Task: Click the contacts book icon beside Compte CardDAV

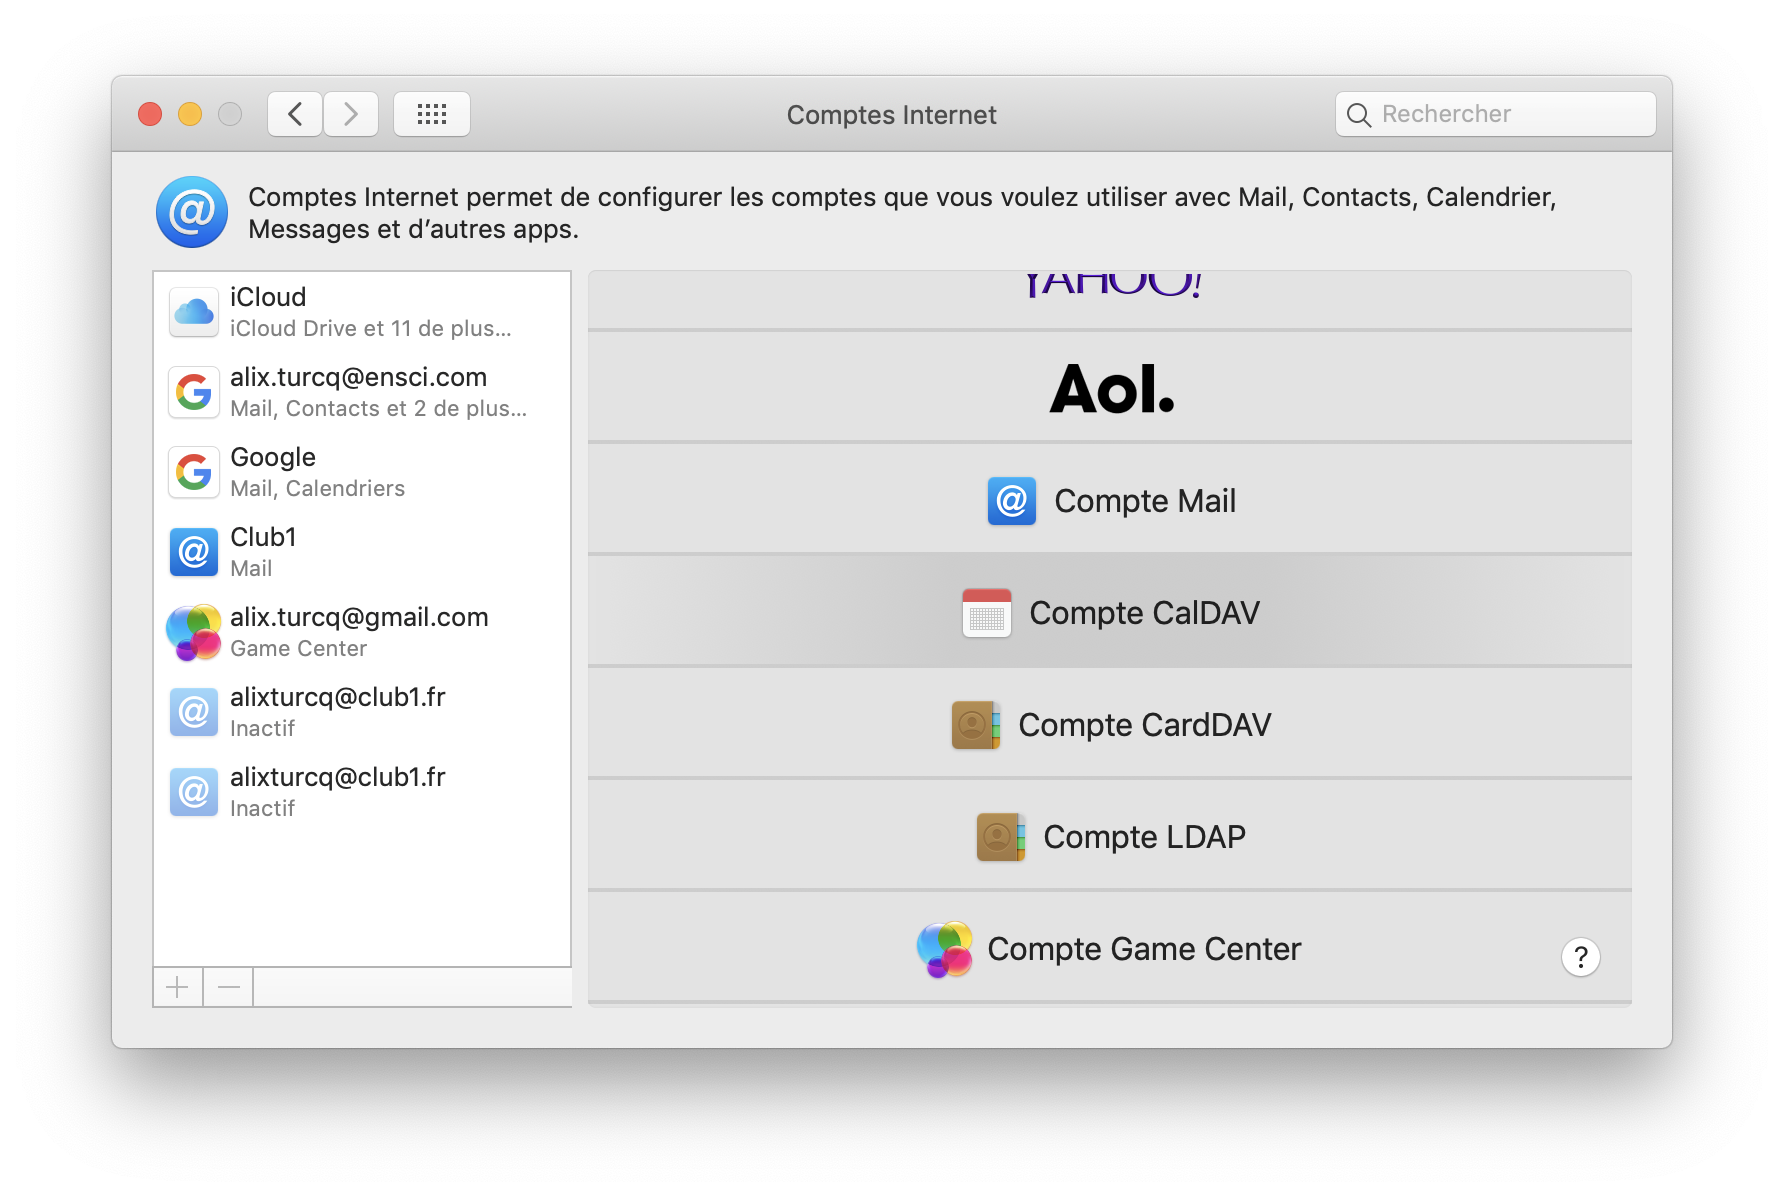Action: 976,724
